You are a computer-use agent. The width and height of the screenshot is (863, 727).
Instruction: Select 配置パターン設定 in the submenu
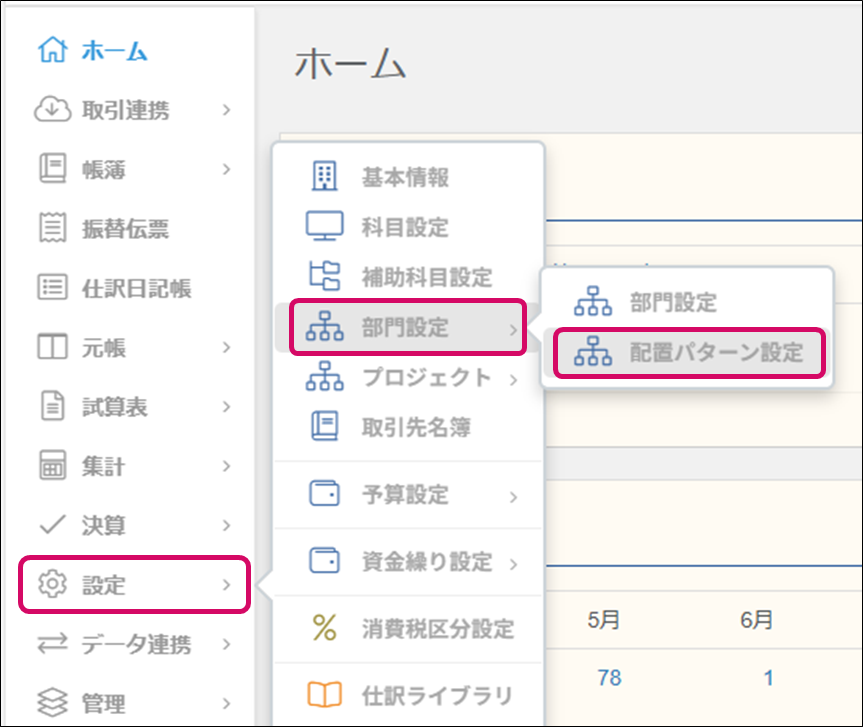pyautogui.click(x=715, y=353)
